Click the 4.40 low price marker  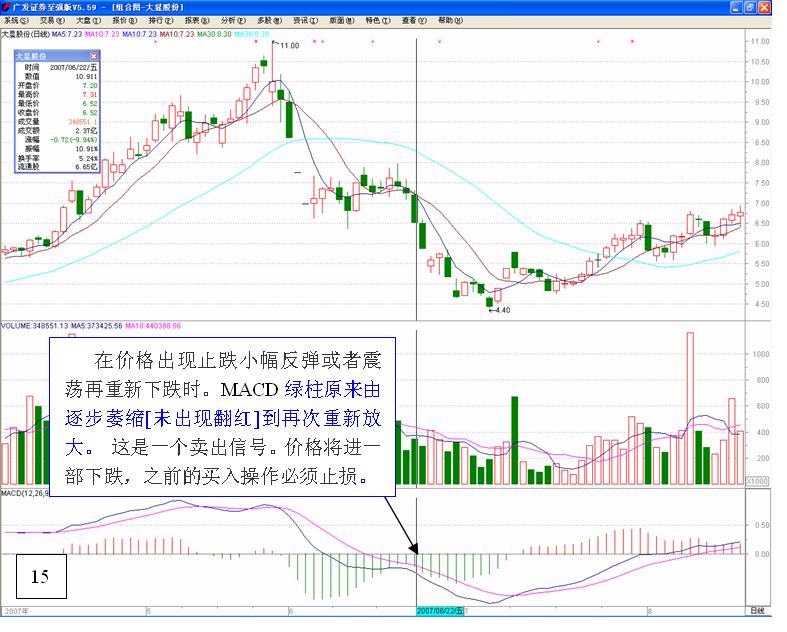pos(500,310)
